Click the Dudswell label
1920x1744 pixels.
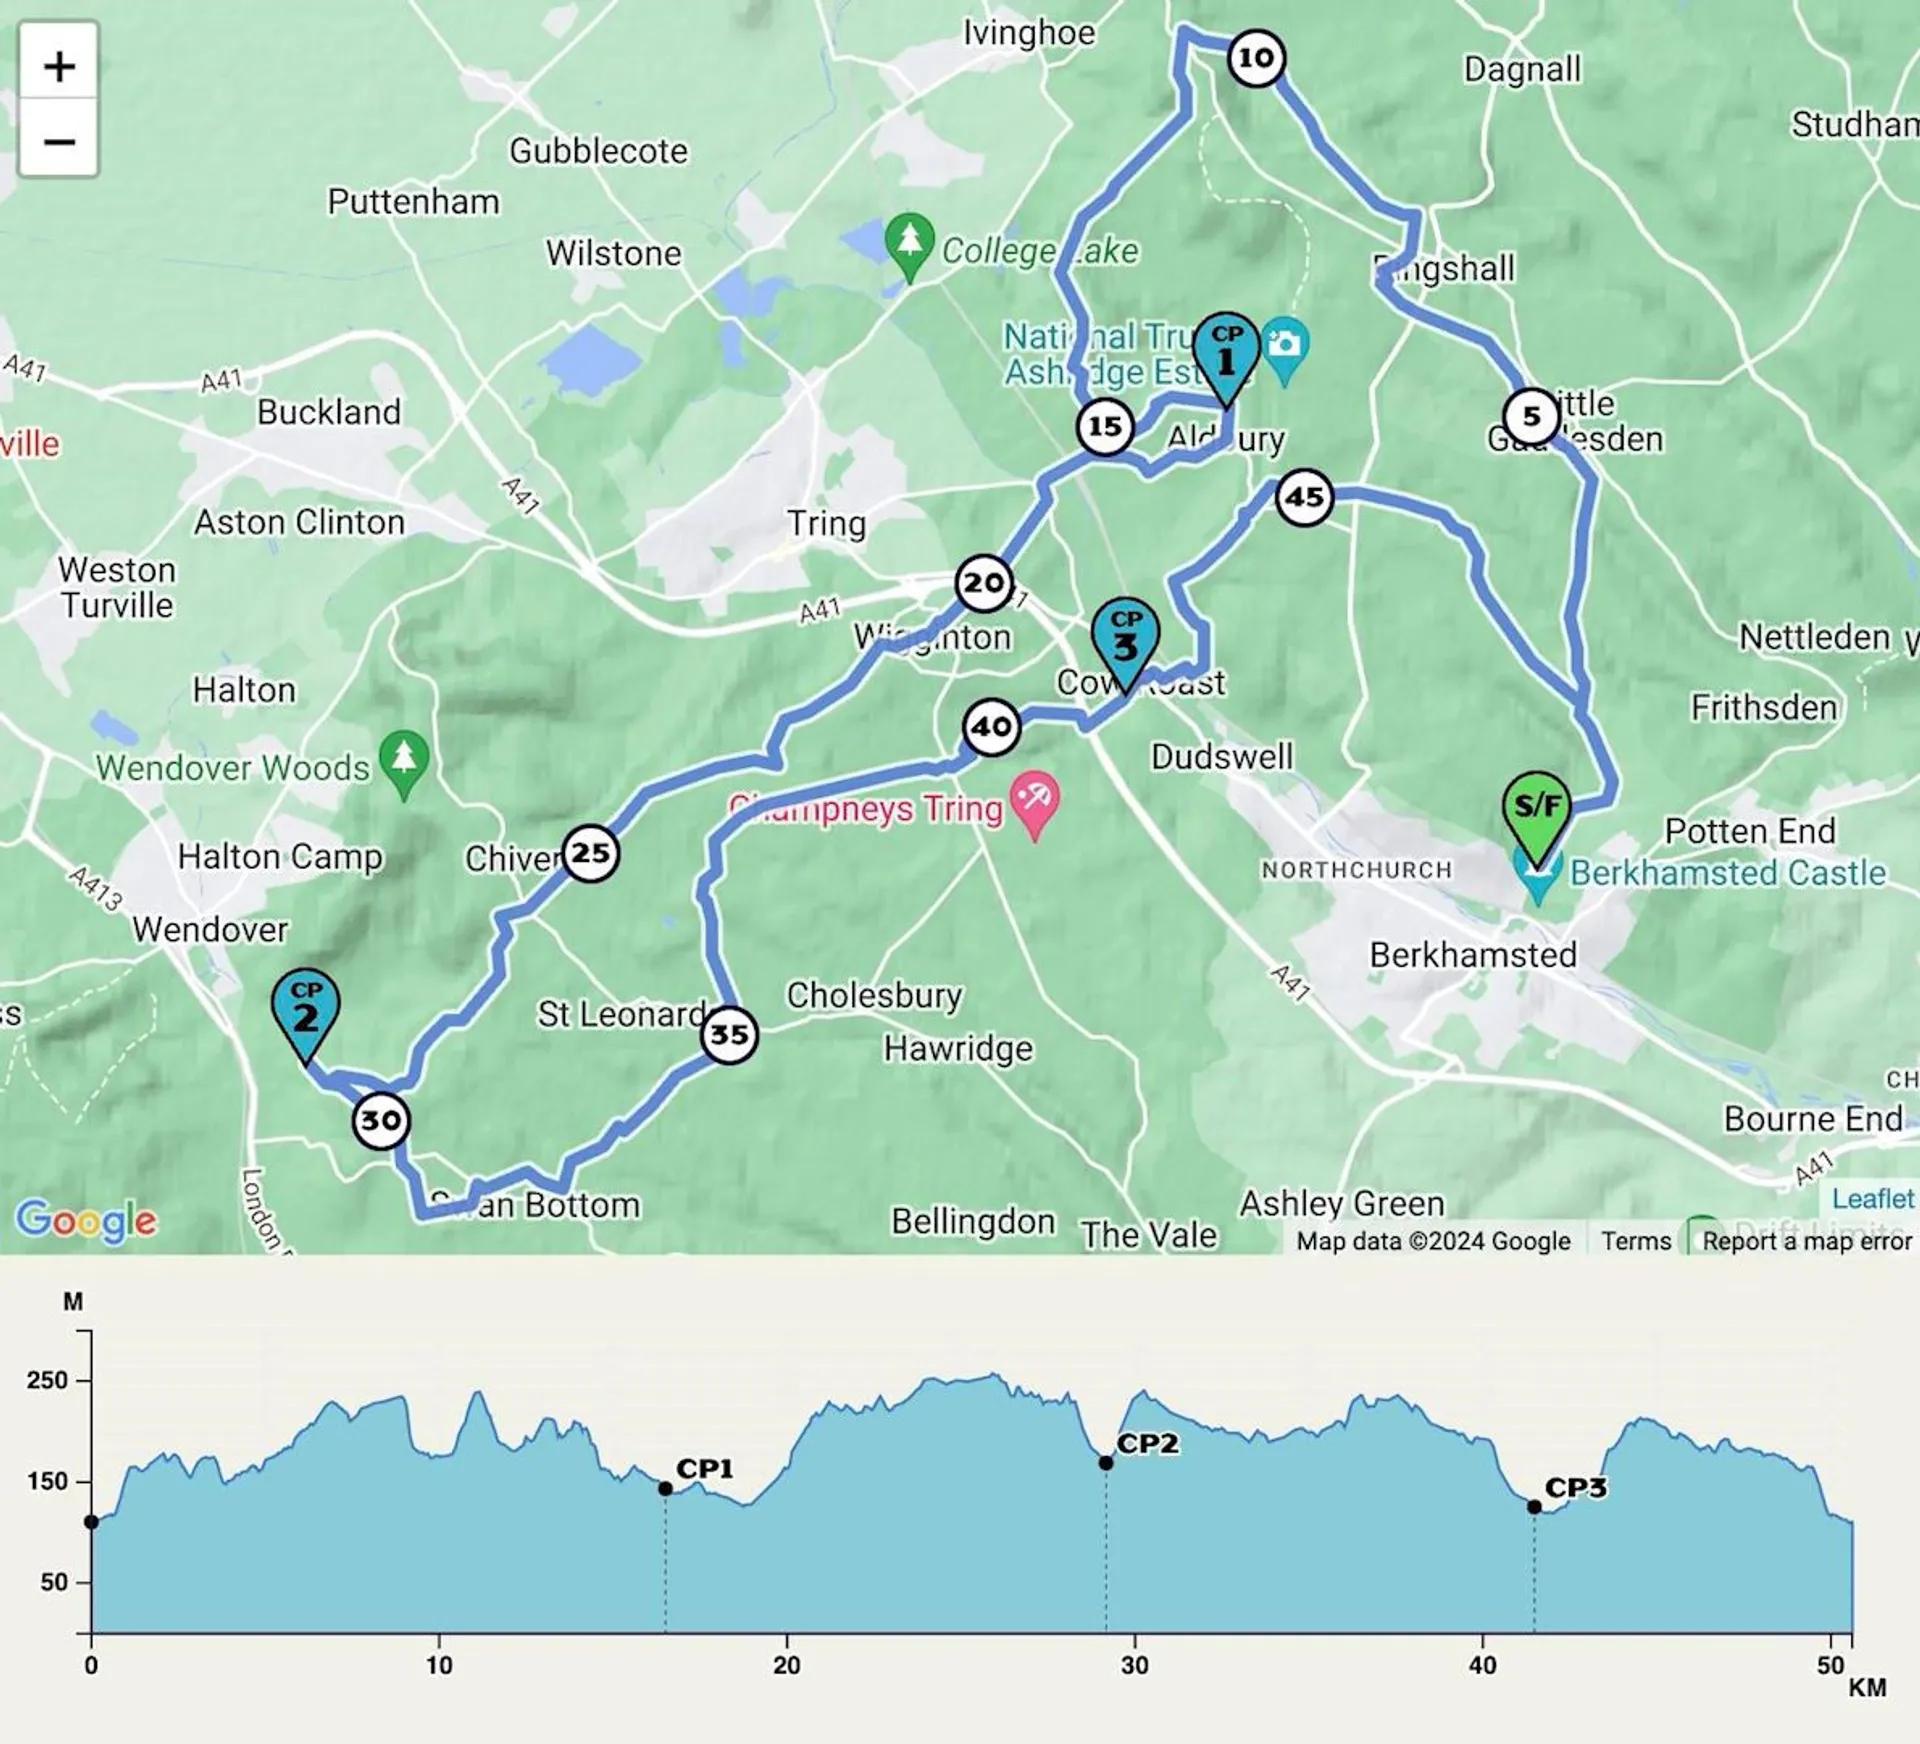coord(1222,757)
